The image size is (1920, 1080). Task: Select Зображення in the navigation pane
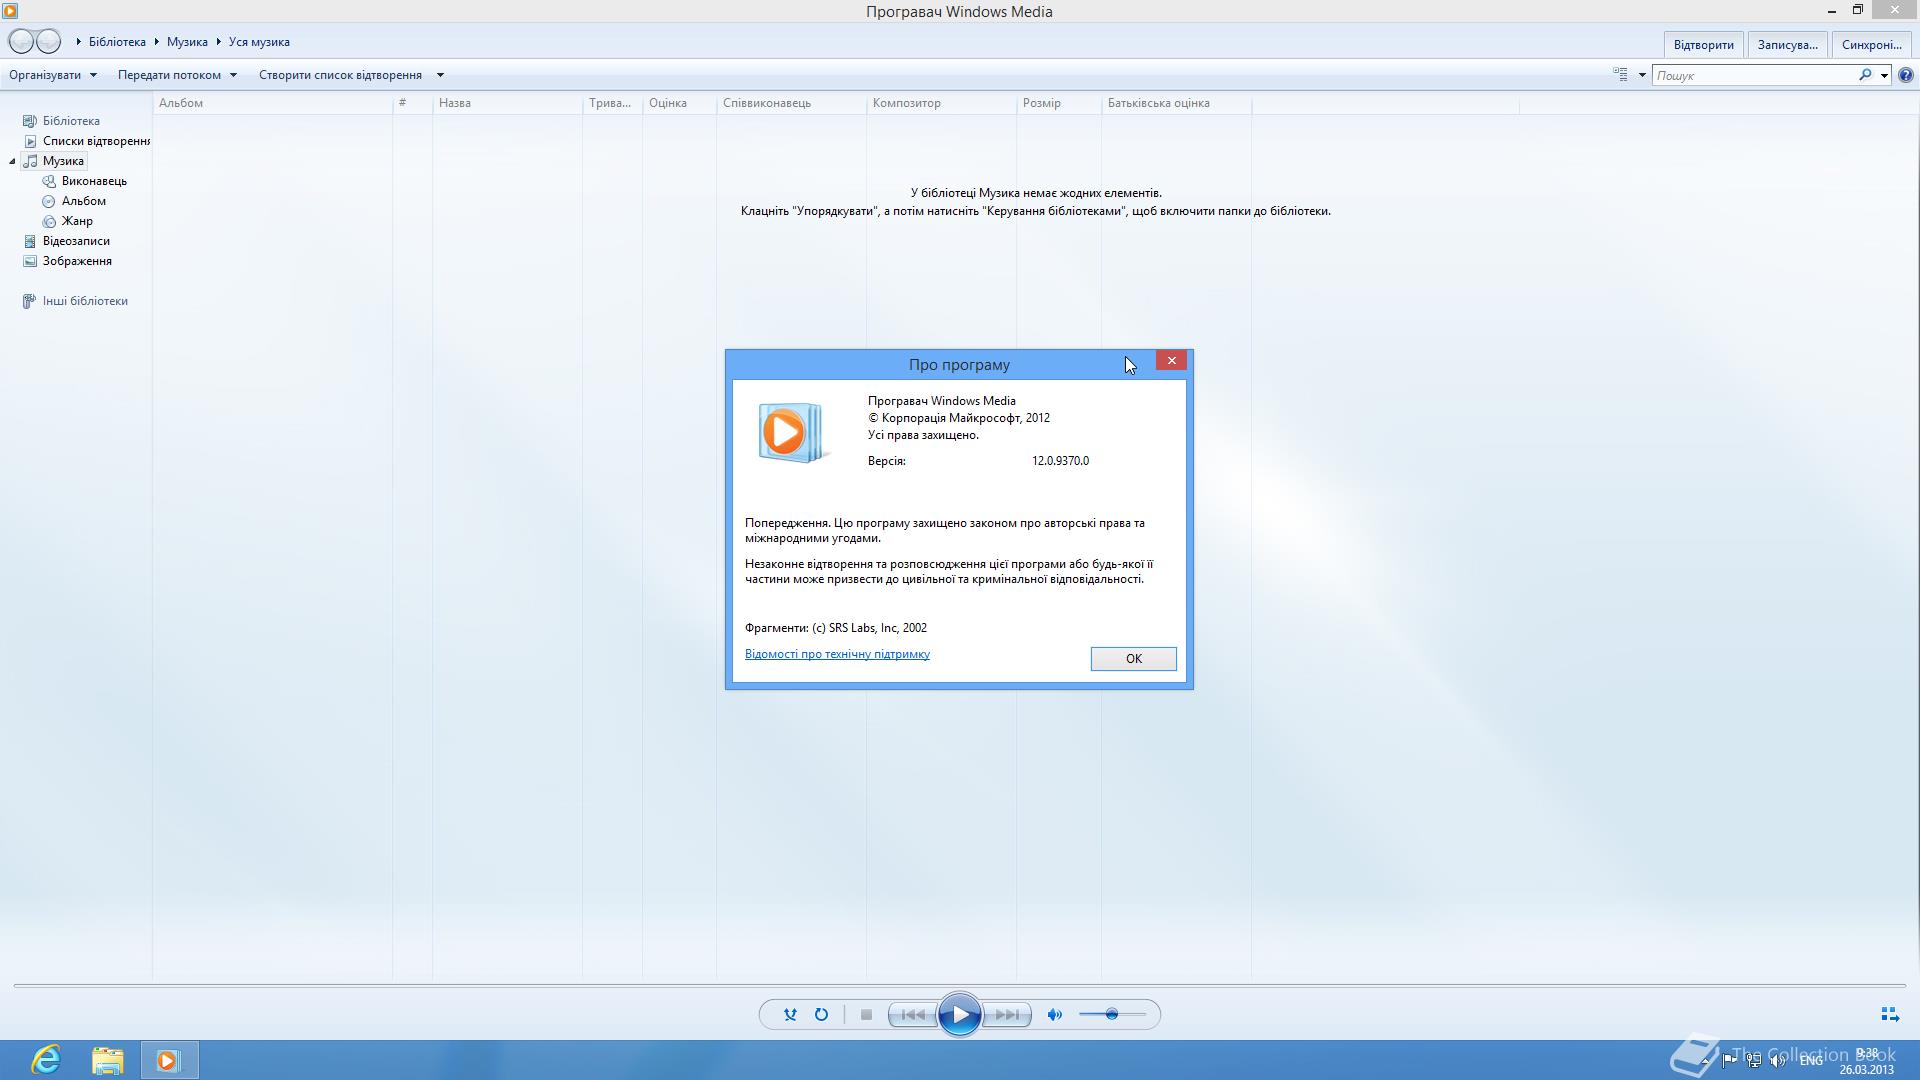(77, 261)
